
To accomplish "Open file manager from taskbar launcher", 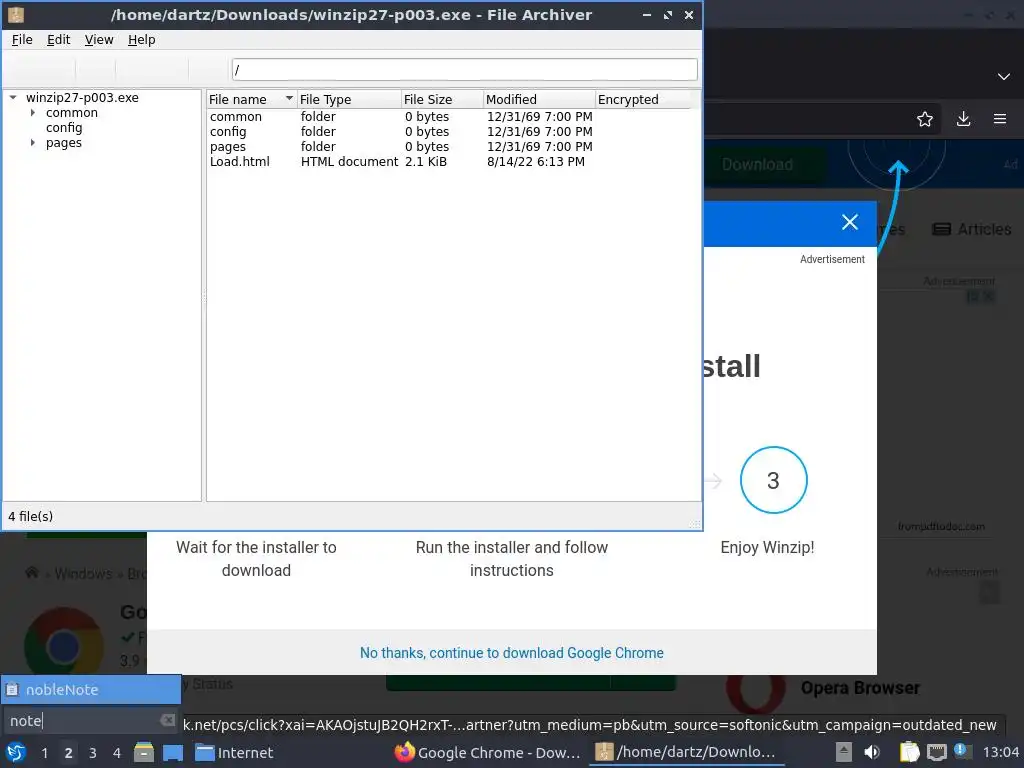I will (144, 752).
